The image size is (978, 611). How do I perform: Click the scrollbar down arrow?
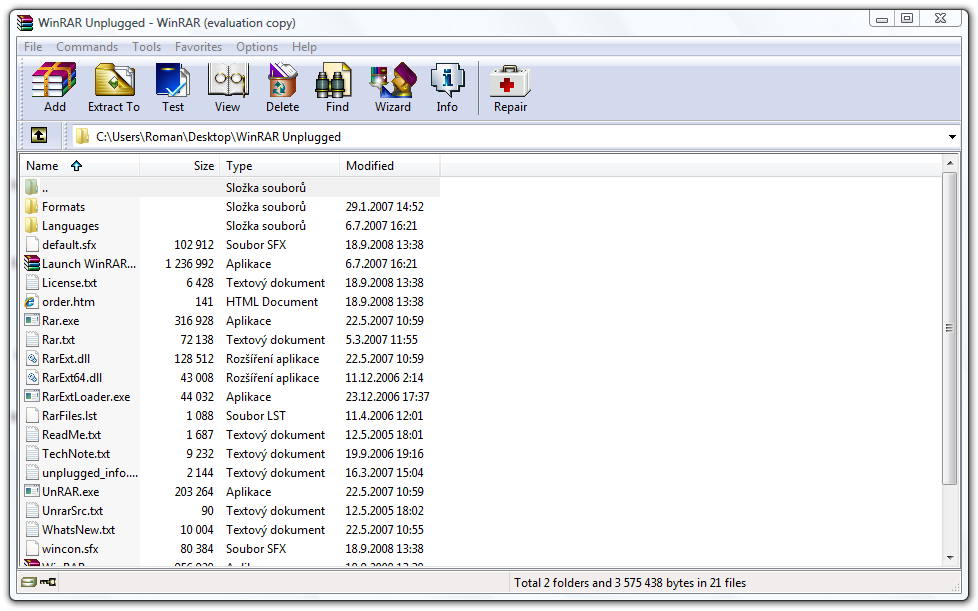click(949, 558)
